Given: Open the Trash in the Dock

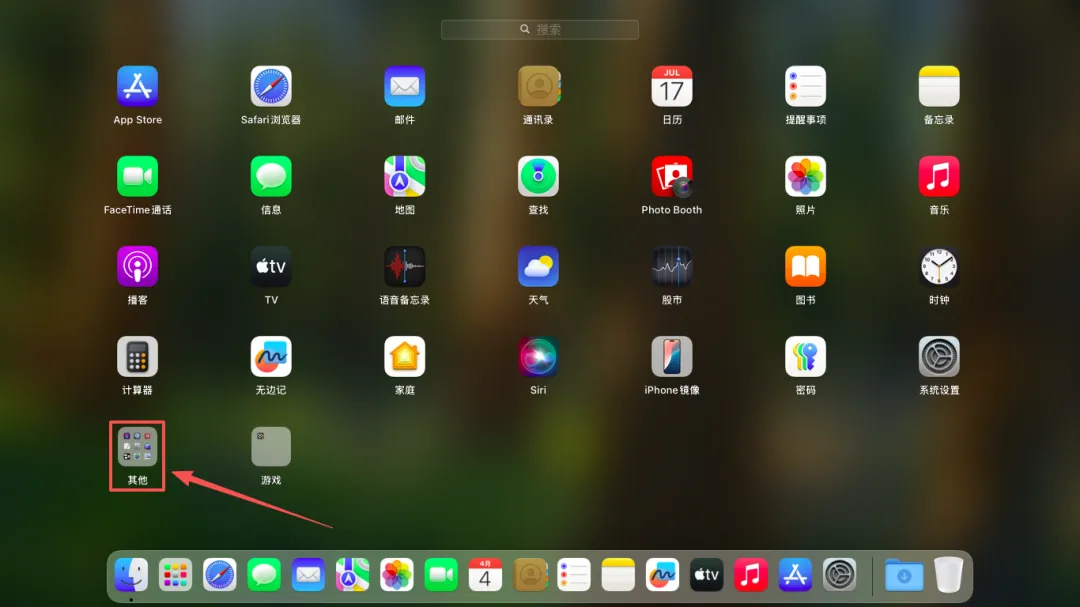Looking at the screenshot, I should [x=948, y=575].
